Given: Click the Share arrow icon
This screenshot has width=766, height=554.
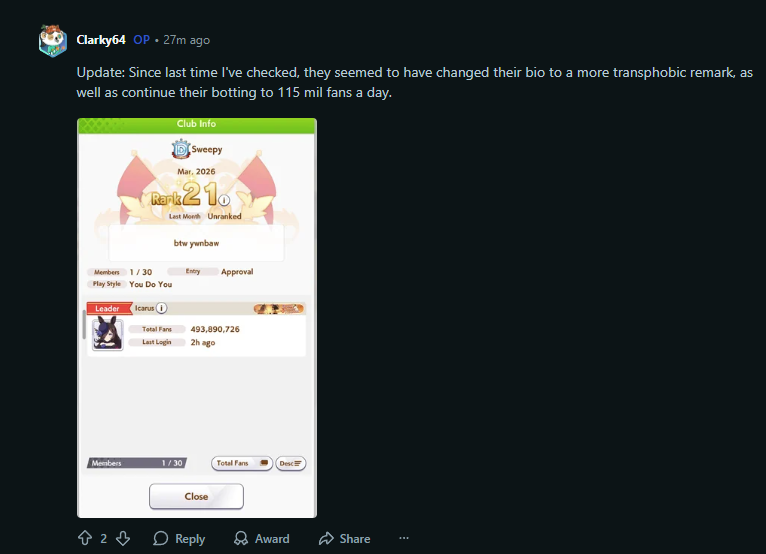Looking at the screenshot, I should 326,538.
